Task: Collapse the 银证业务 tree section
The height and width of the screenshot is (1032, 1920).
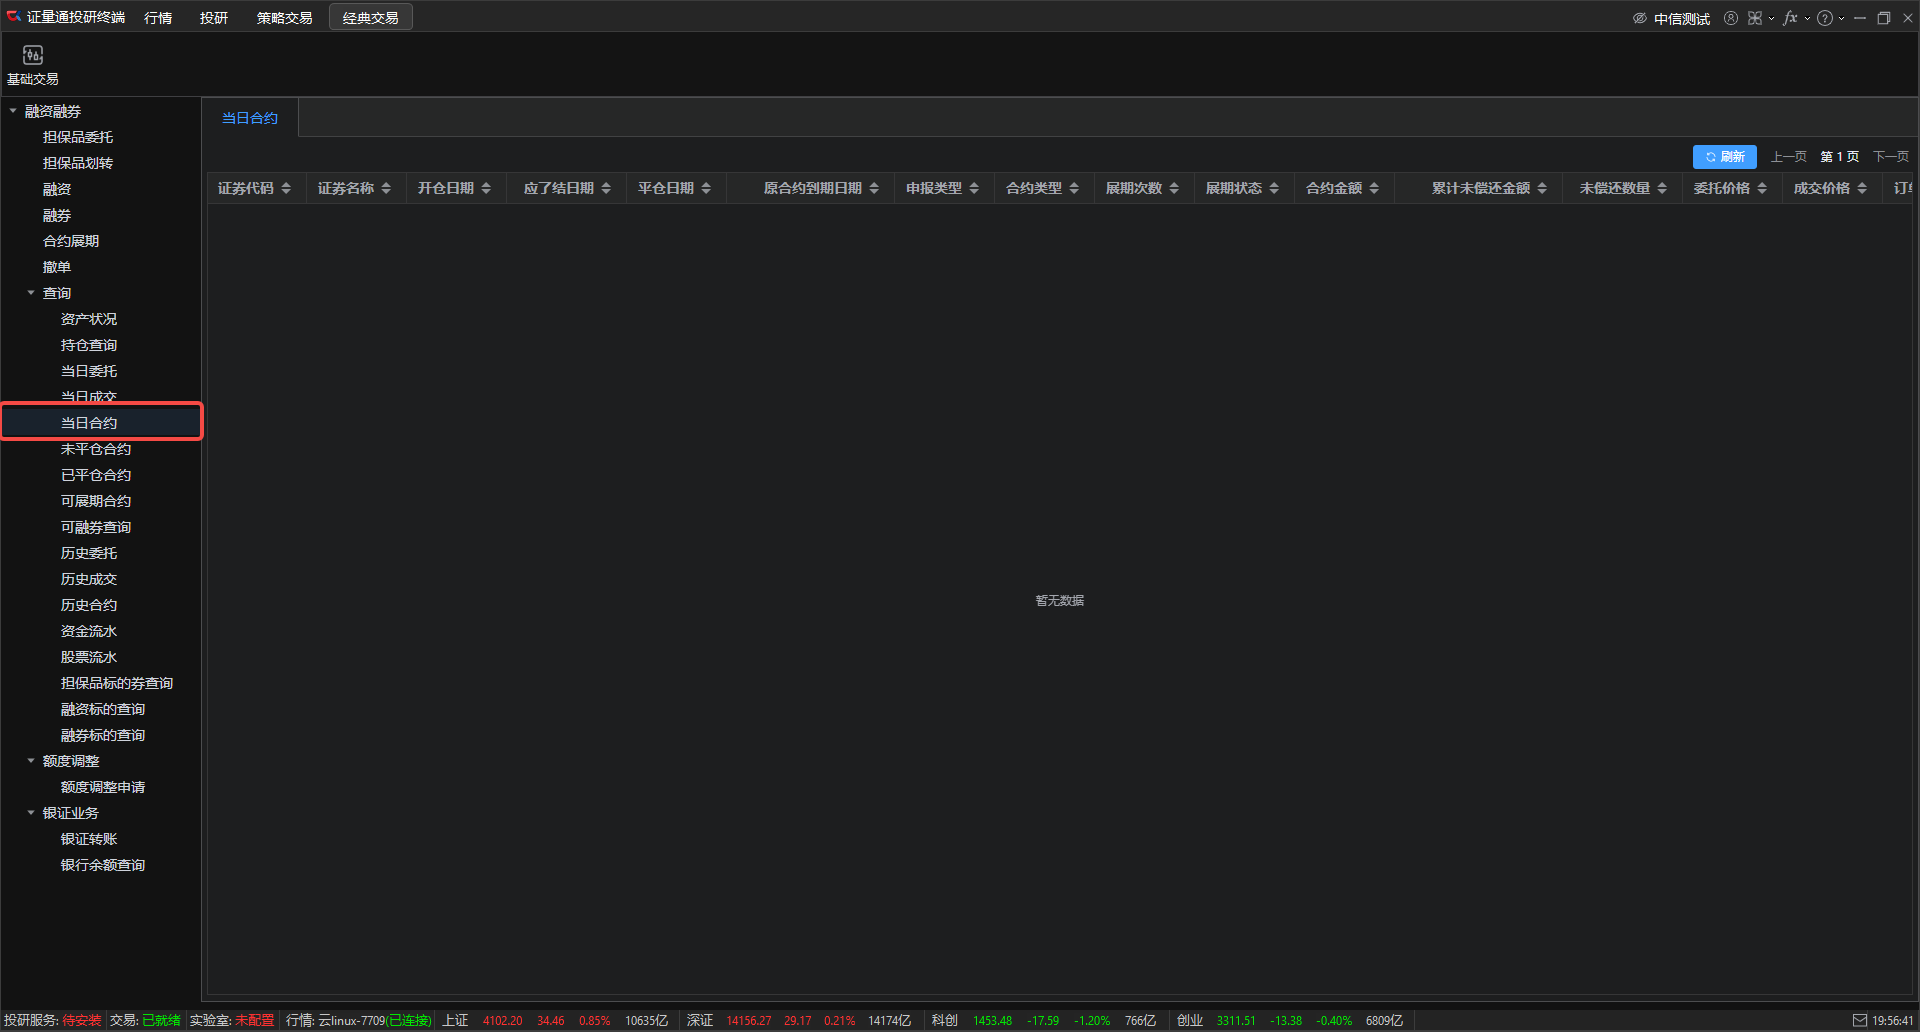Action: (x=31, y=813)
